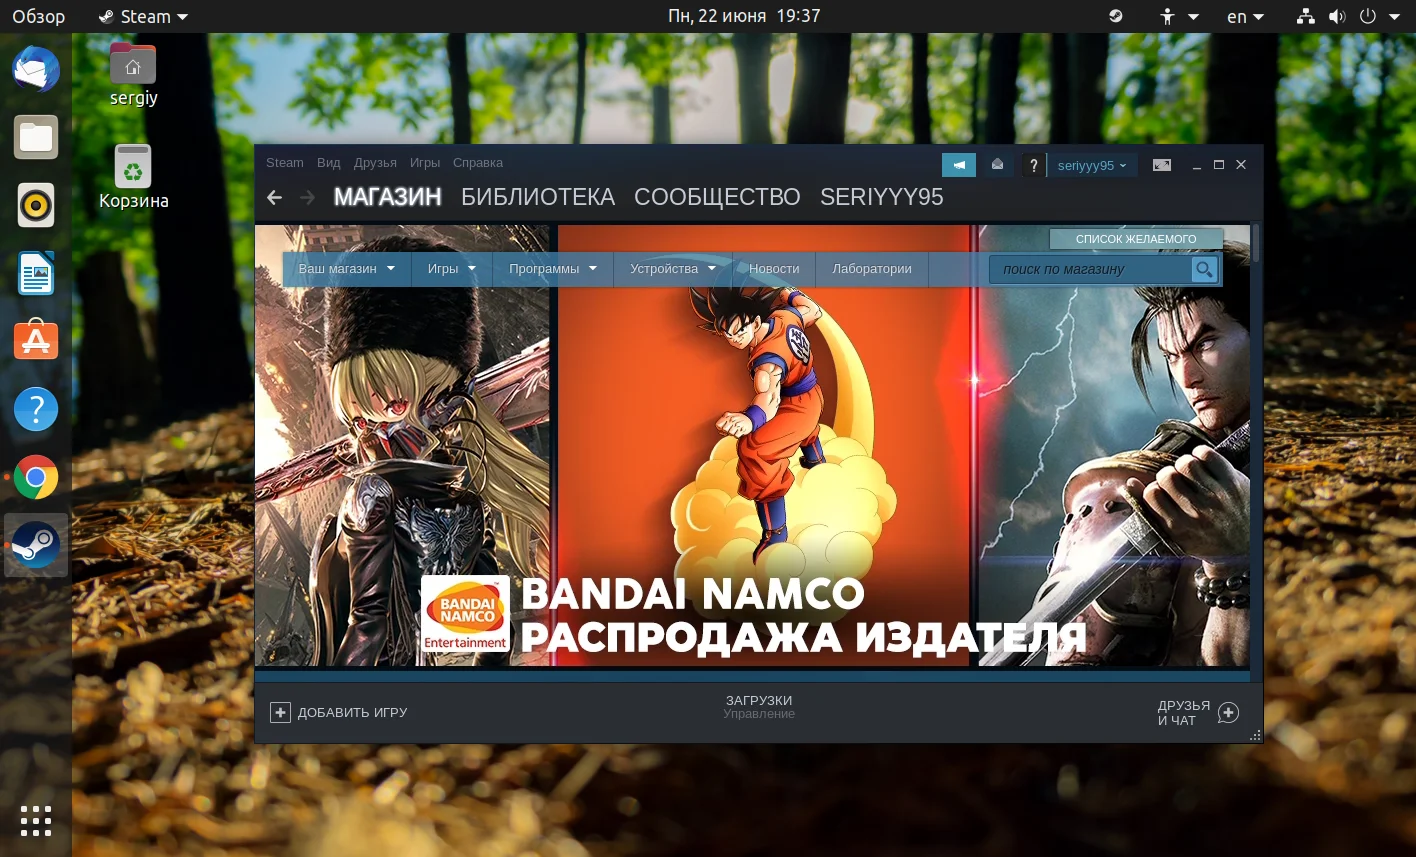Click the Обзор activities button
The height and width of the screenshot is (857, 1416).
point(38,16)
